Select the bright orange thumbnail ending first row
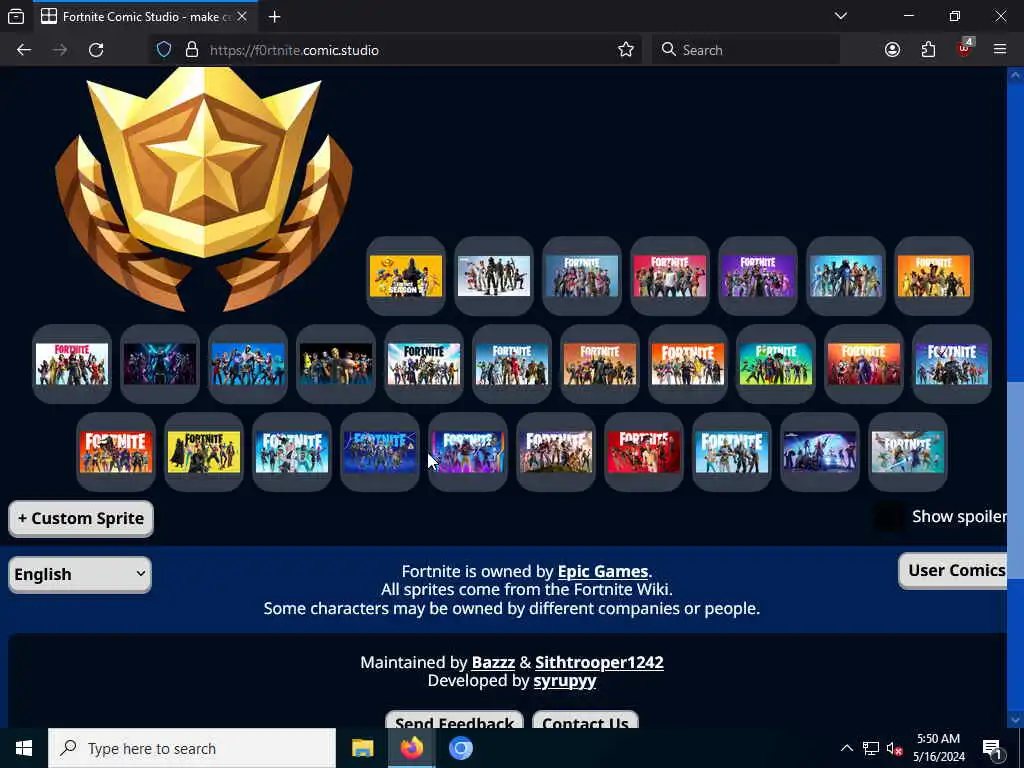The height and width of the screenshot is (768, 1024). click(934, 276)
